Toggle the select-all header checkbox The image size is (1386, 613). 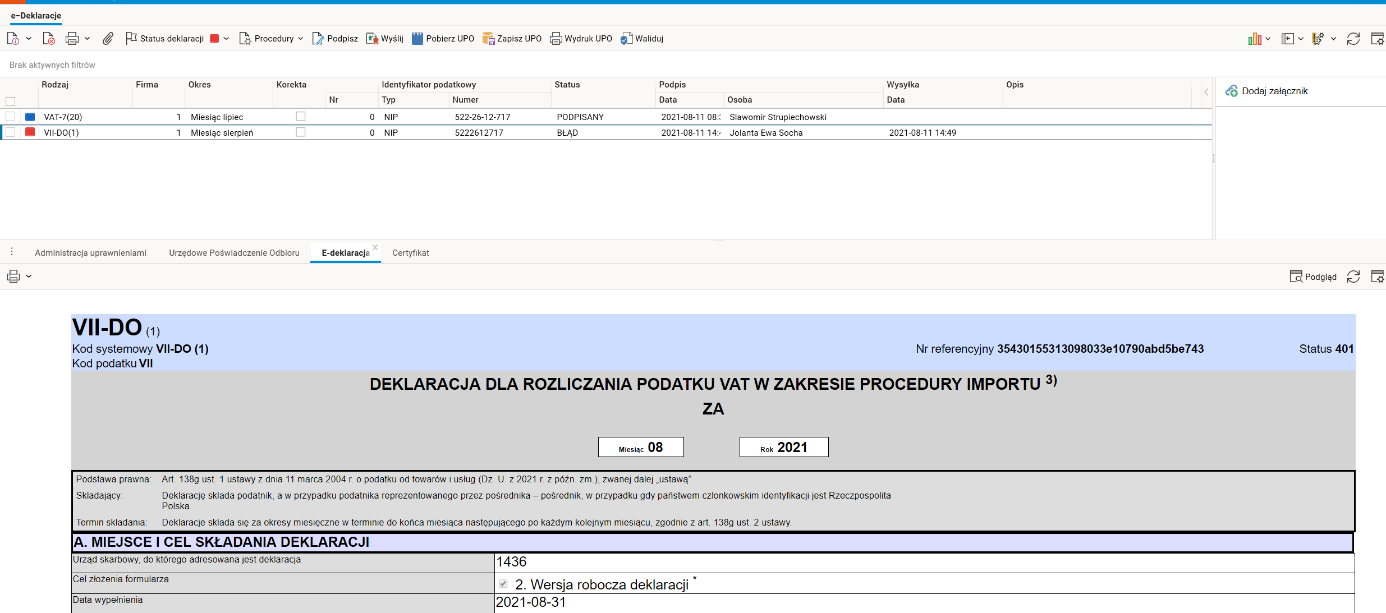click(10, 101)
